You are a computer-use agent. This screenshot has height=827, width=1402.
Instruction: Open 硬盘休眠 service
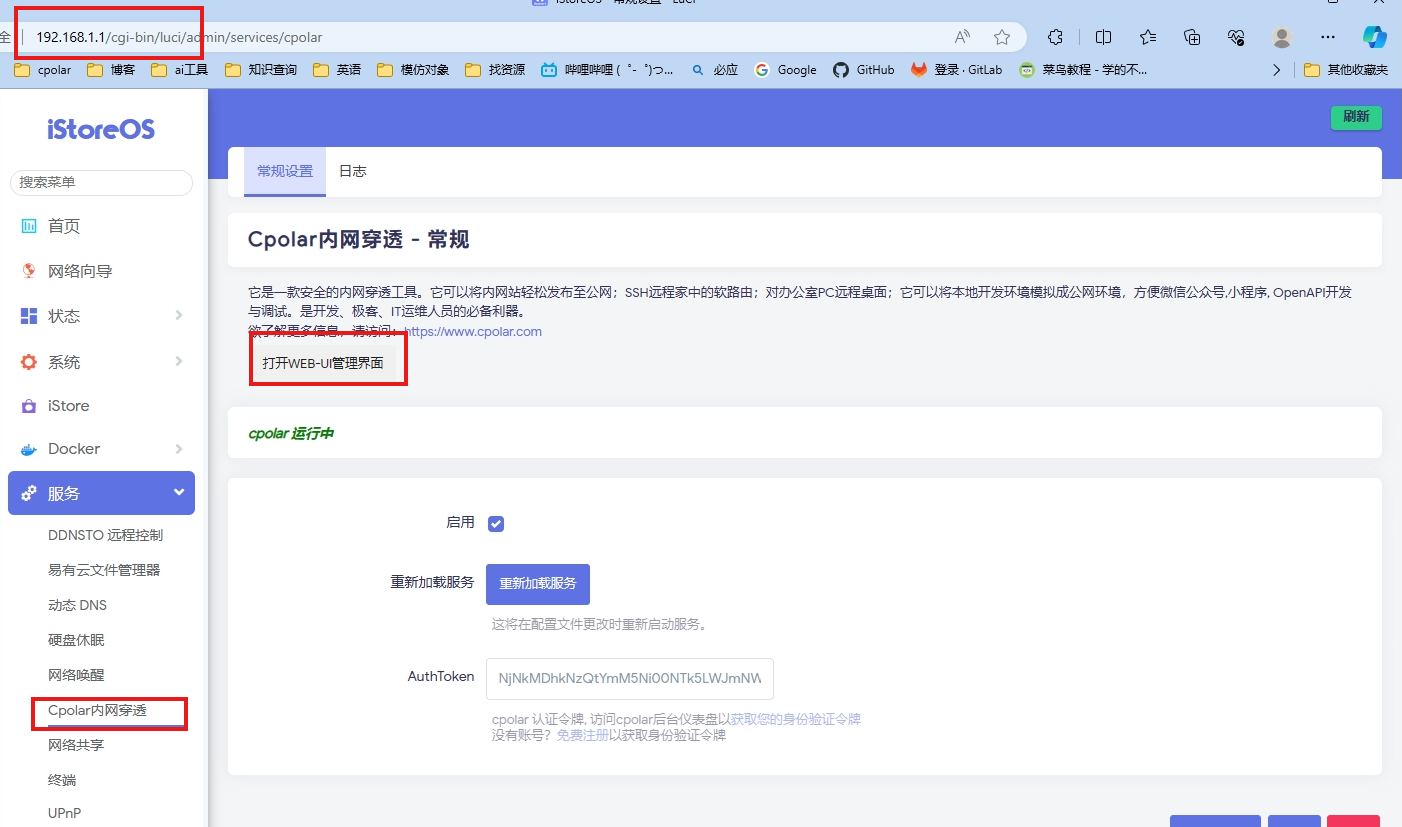tap(76, 640)
